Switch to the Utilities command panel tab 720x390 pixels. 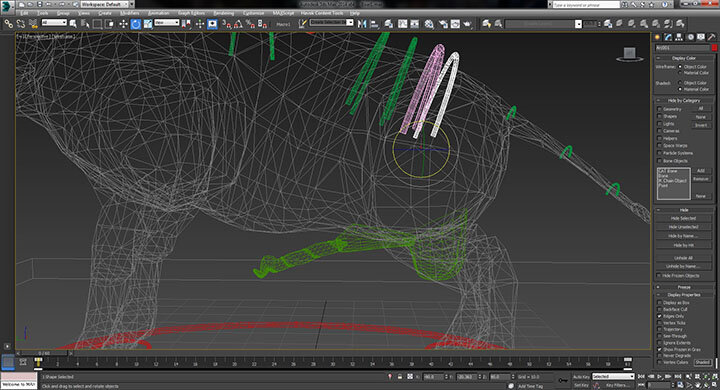coord(711,37)
